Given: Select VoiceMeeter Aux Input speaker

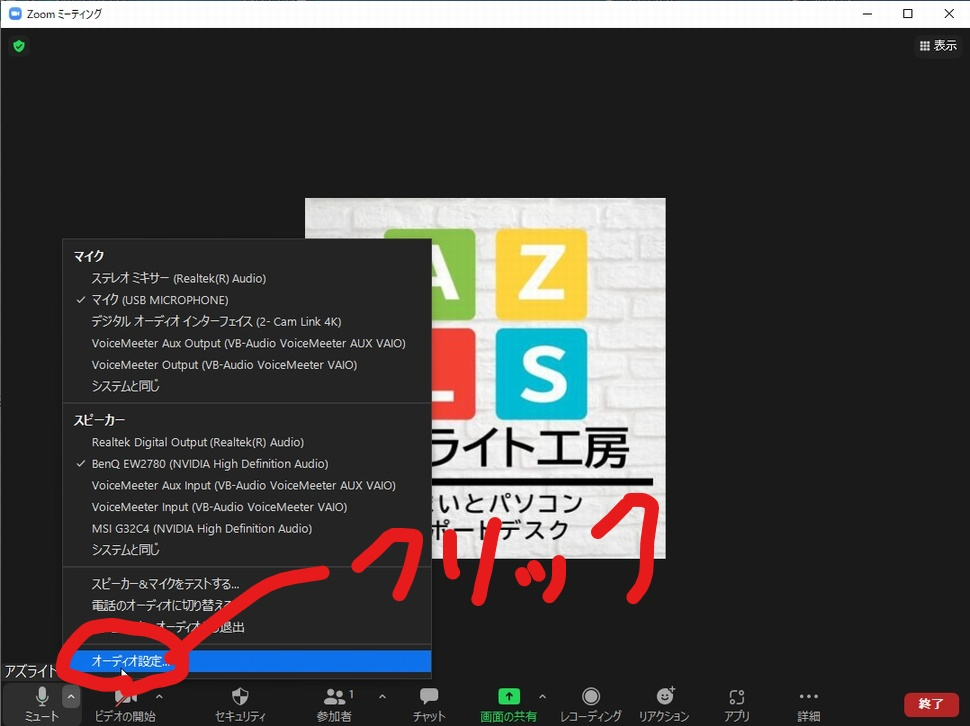Looking at the screenshot, I should (x=247, y=485).
